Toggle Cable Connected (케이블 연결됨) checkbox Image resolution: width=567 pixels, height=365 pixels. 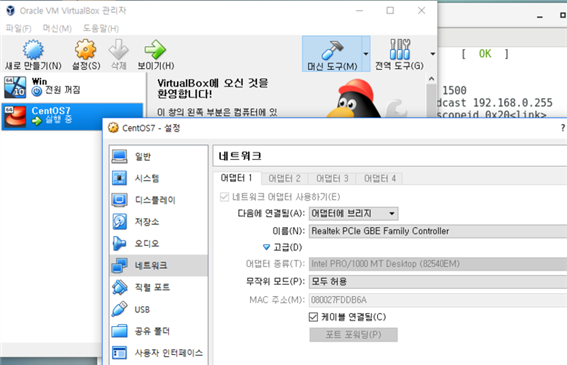pyautogui.click(x=313, y=317)
